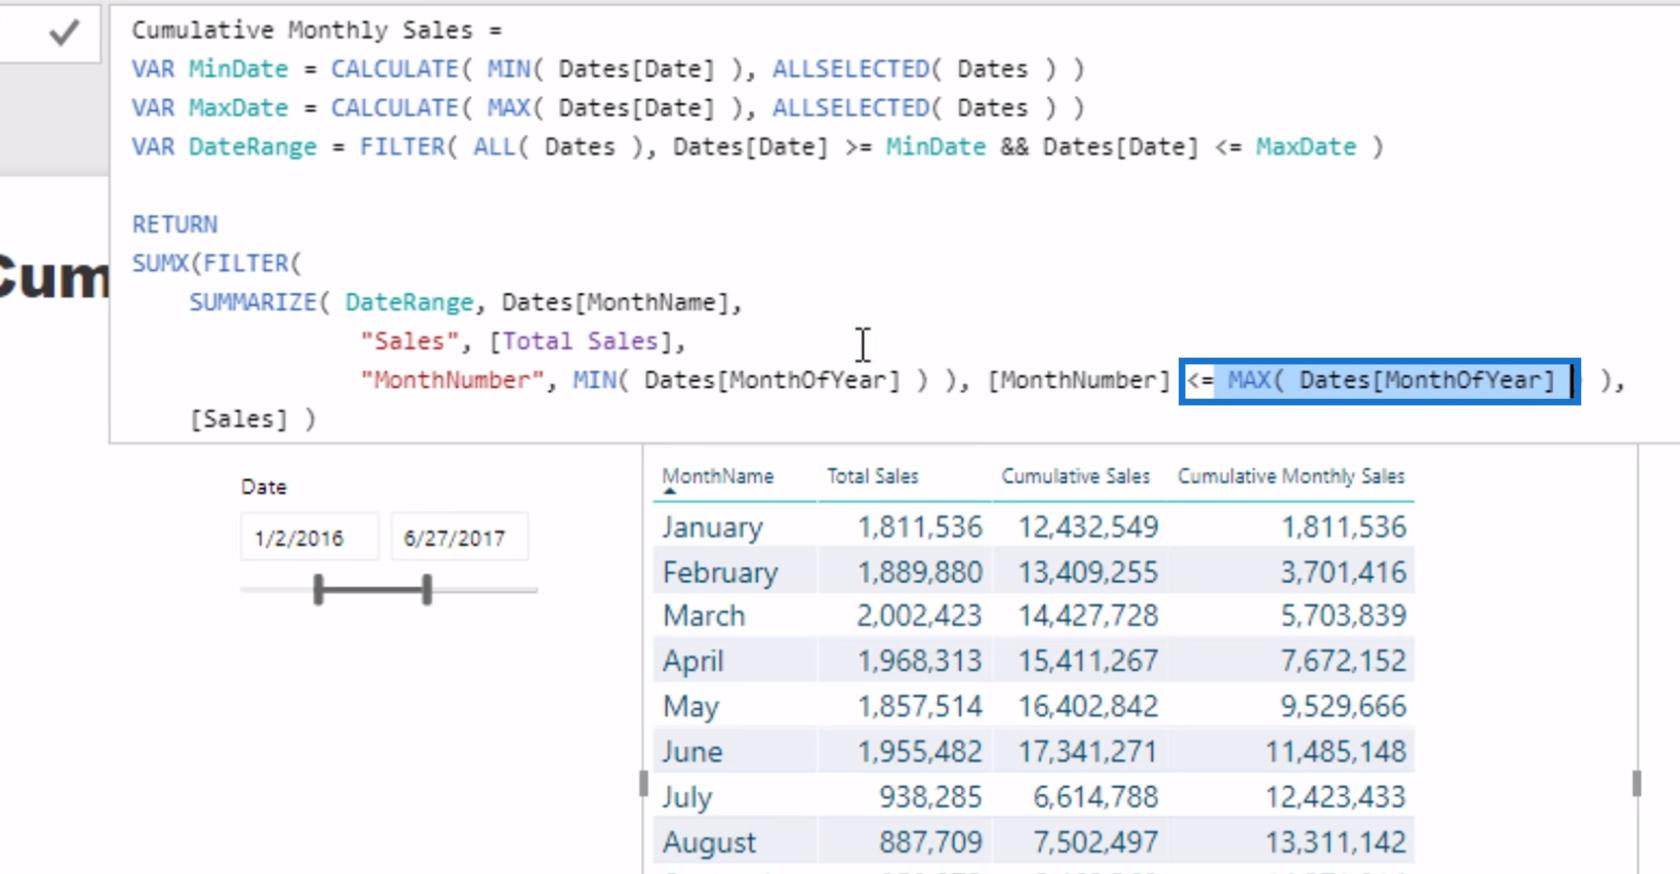1680x874 pixels.
Task: Click the Cumulative Monthly Sales value 3,701,416
Action: point(1344,572)
